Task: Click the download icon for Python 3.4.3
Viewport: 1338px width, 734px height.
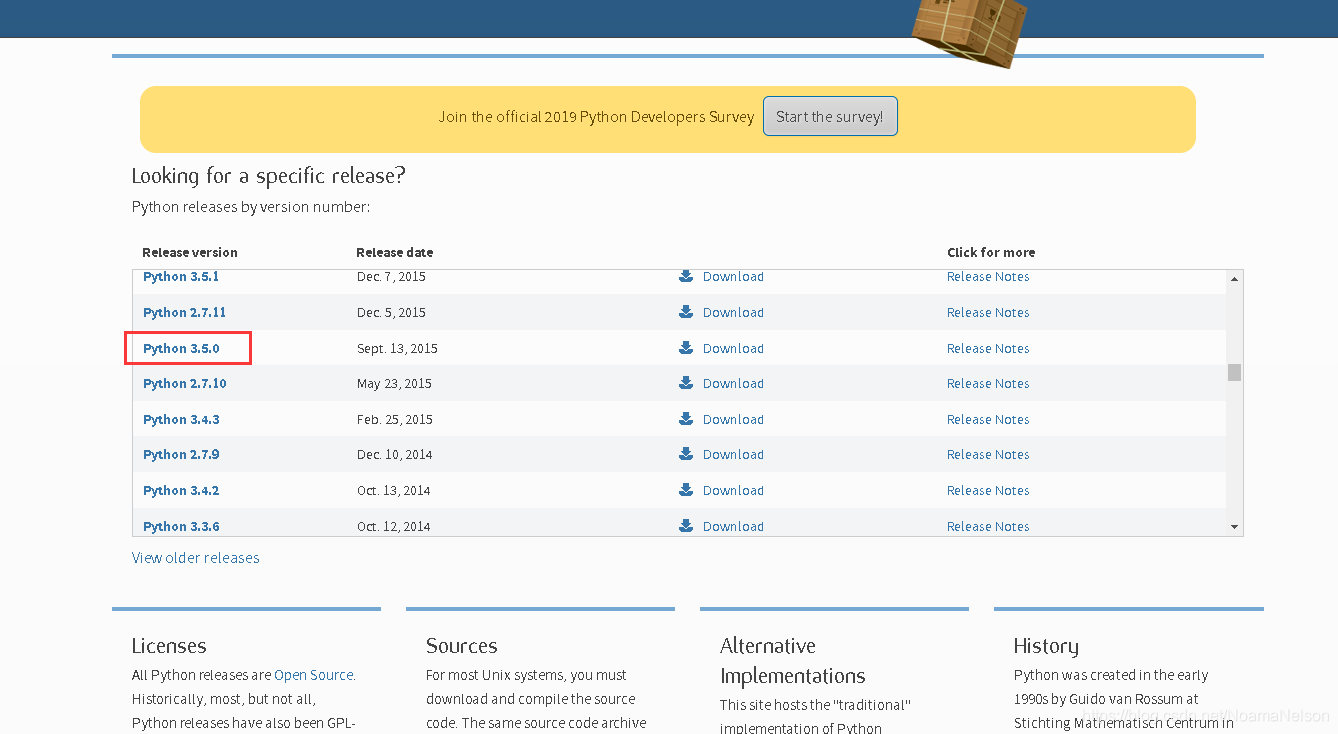Action: (x=686, y=419)
